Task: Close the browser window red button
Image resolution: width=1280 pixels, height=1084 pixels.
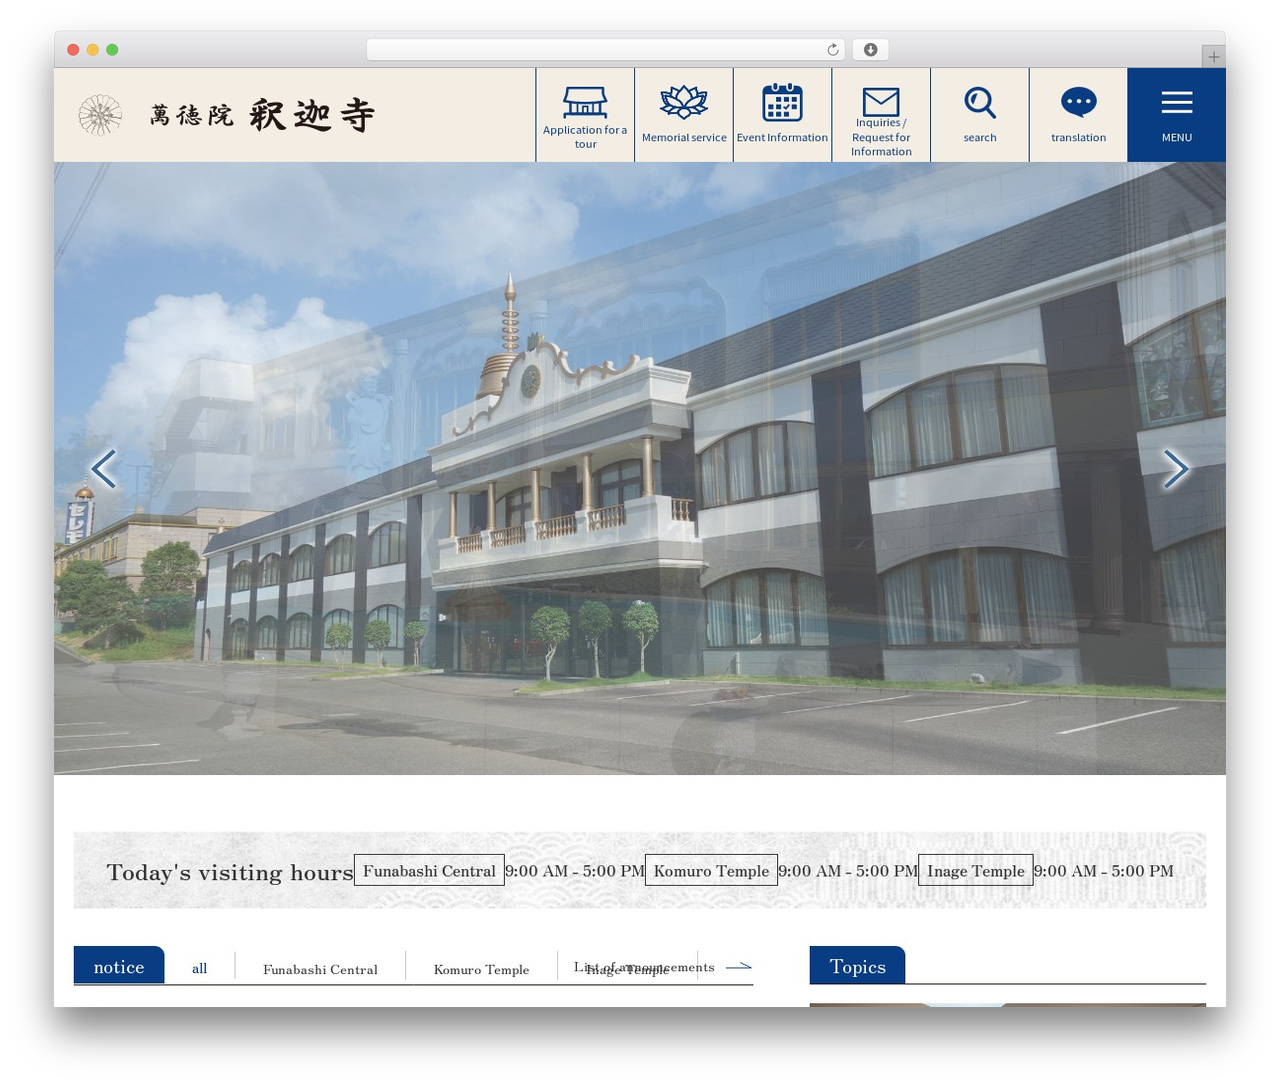Action: click(x=73, y=50)
